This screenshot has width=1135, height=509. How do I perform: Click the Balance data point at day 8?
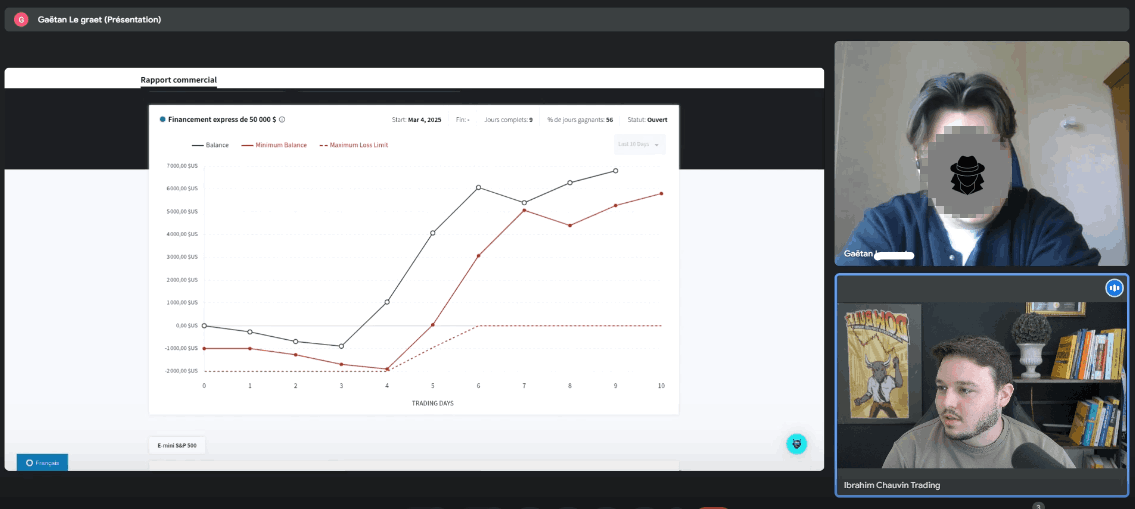(570, 182)
